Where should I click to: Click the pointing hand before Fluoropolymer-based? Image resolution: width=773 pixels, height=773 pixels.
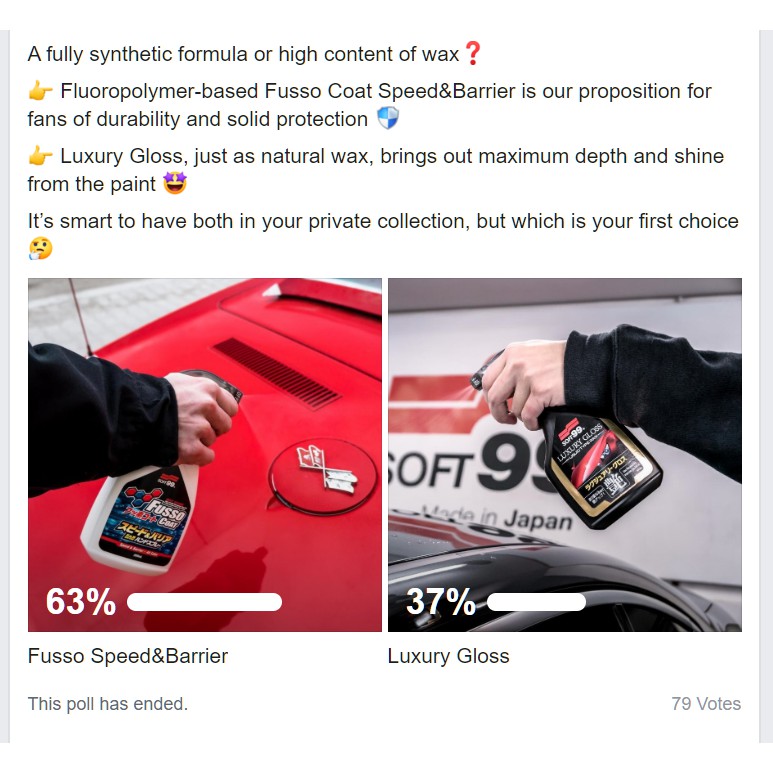click(40, 91)
